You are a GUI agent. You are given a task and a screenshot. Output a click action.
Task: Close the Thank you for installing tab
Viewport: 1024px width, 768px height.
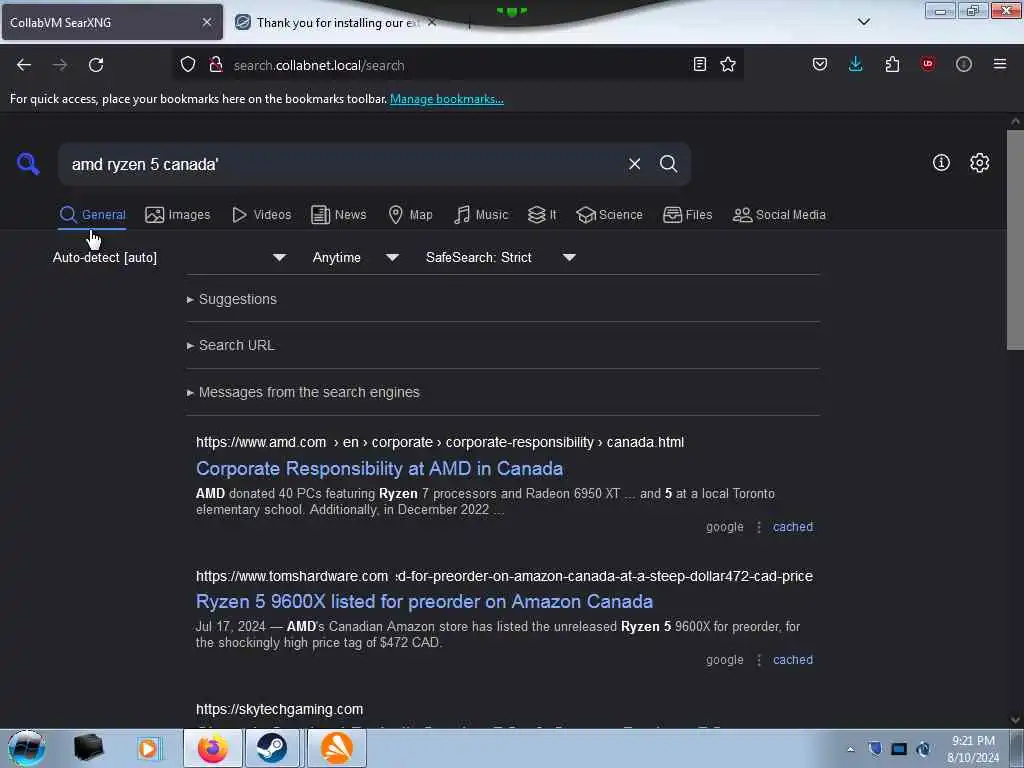coord(432,22)
